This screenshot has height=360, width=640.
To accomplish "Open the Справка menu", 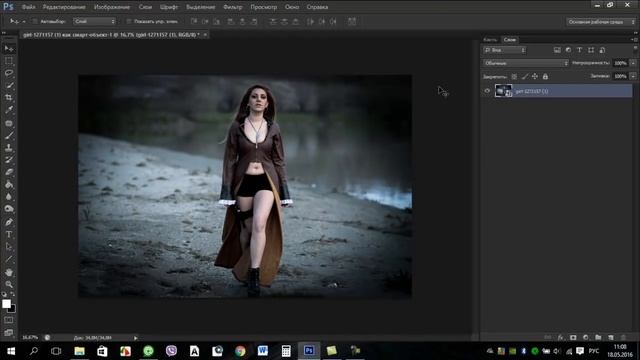I will point(317,7).
